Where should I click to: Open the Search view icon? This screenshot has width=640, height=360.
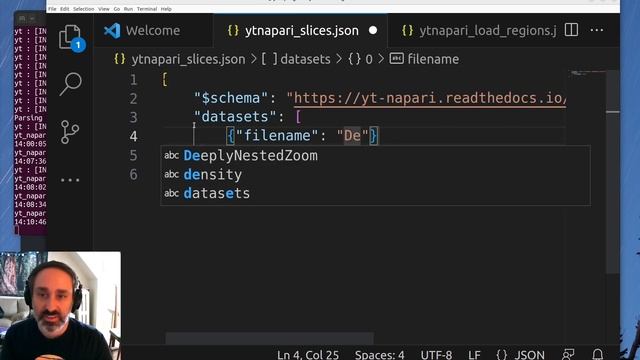70,84
